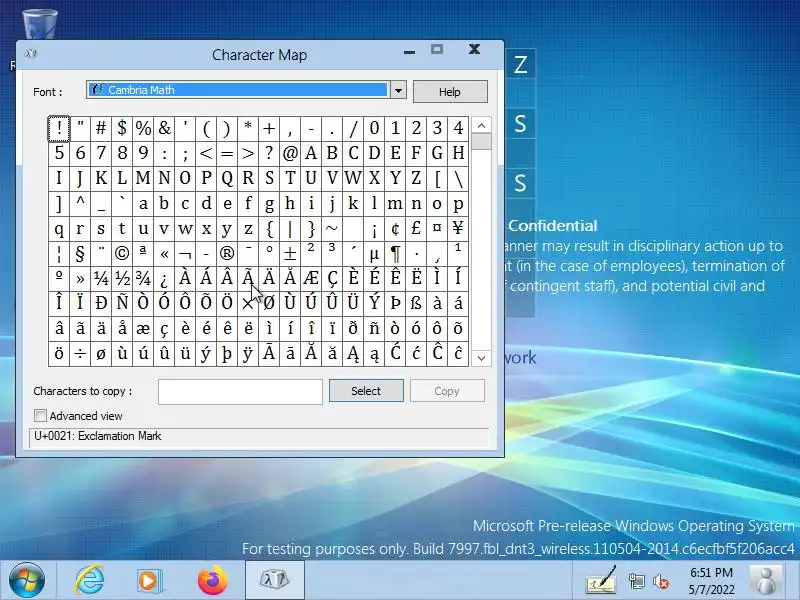800x600 pixels.
Task: Select the three quarters ¾ character
Action: pyautogui.click(x=143, y=279)
